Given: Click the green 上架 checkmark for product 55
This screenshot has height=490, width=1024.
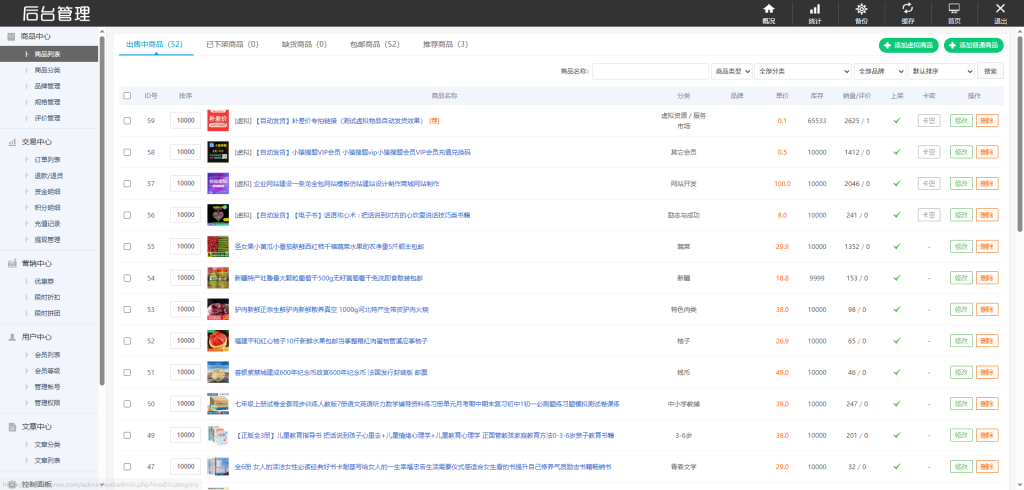Looking at the screenshot, I should pyautogui.click(x=897, y=246).
